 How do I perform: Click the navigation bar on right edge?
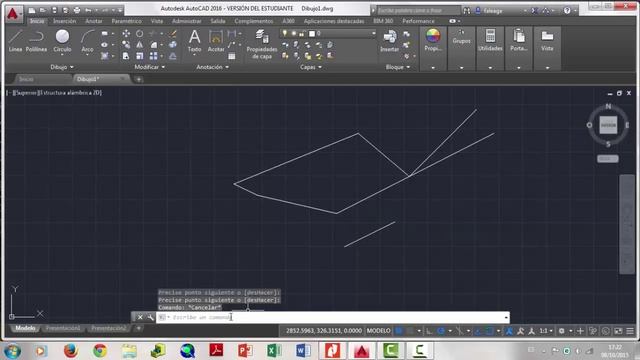[627, 224]
